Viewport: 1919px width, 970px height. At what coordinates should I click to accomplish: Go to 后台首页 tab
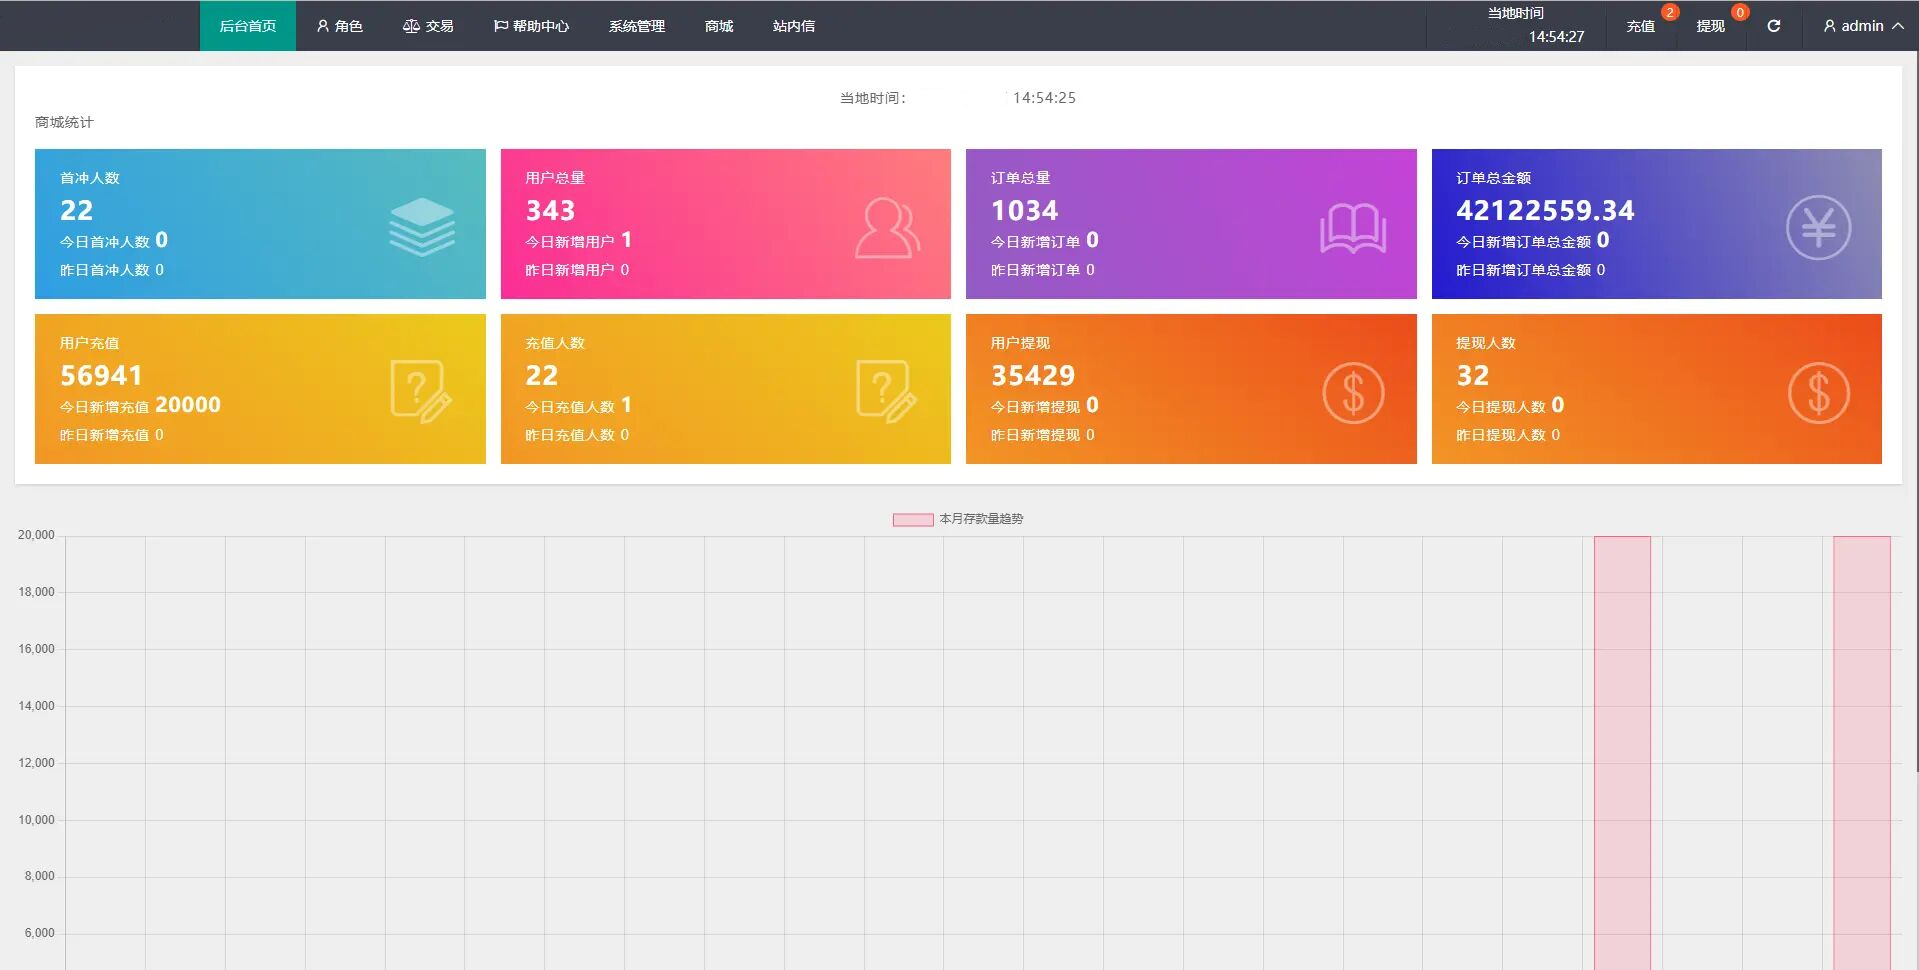[247, 26]
